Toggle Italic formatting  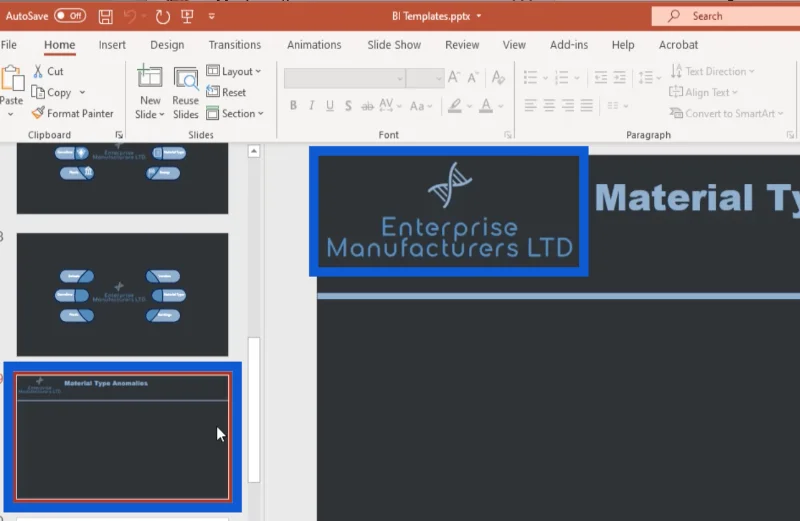311,106
